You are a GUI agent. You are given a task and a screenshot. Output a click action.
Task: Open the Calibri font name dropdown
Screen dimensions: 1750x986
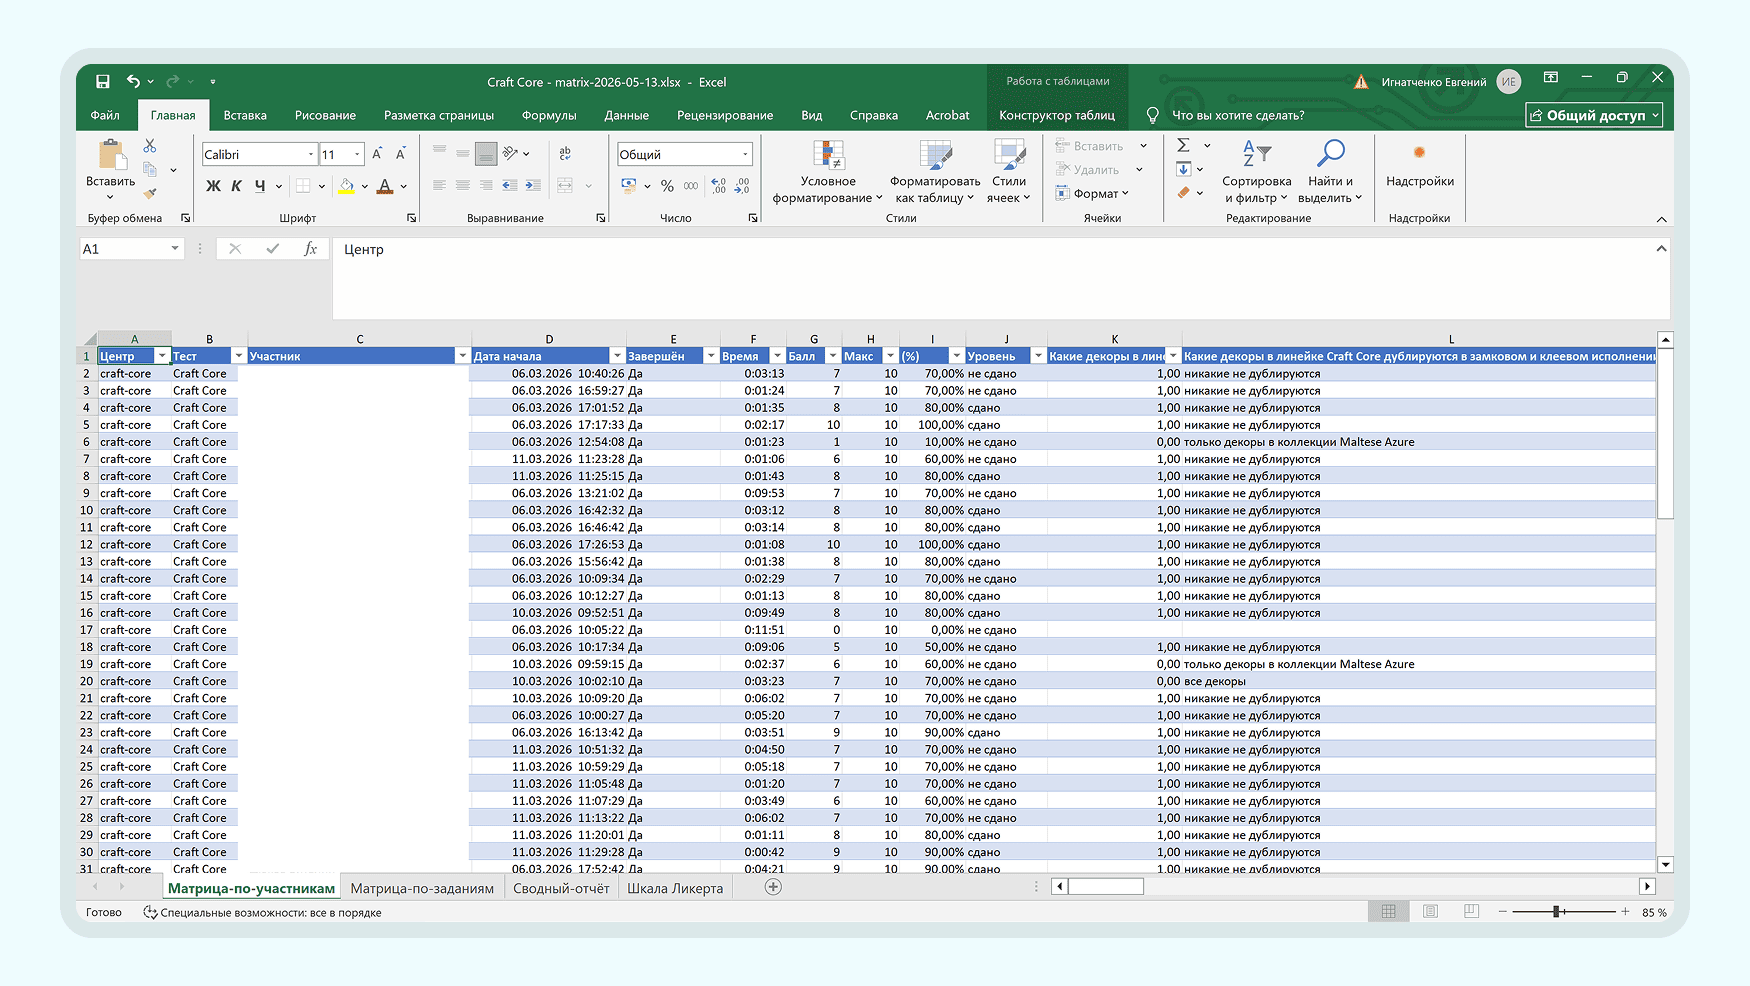(310, 155)
